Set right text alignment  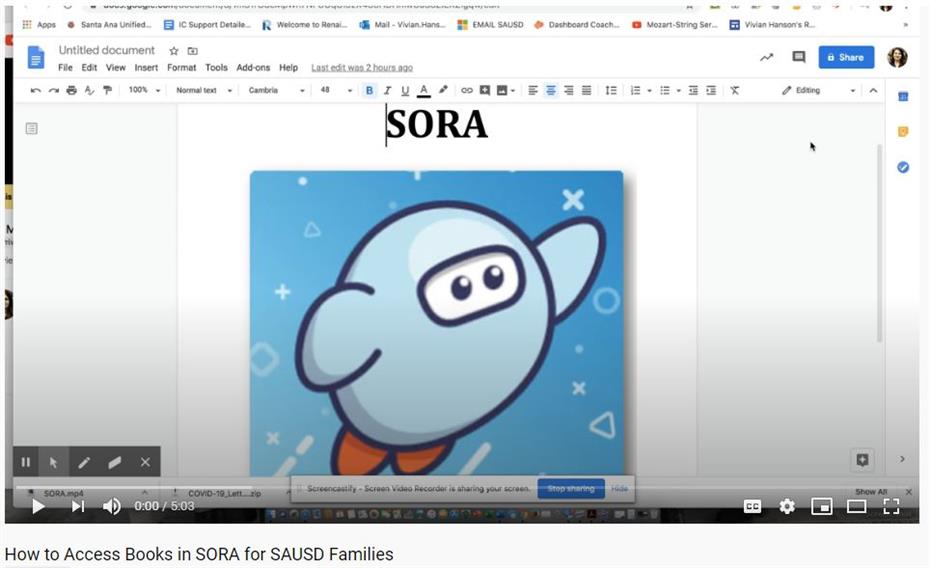pos(569,91)
